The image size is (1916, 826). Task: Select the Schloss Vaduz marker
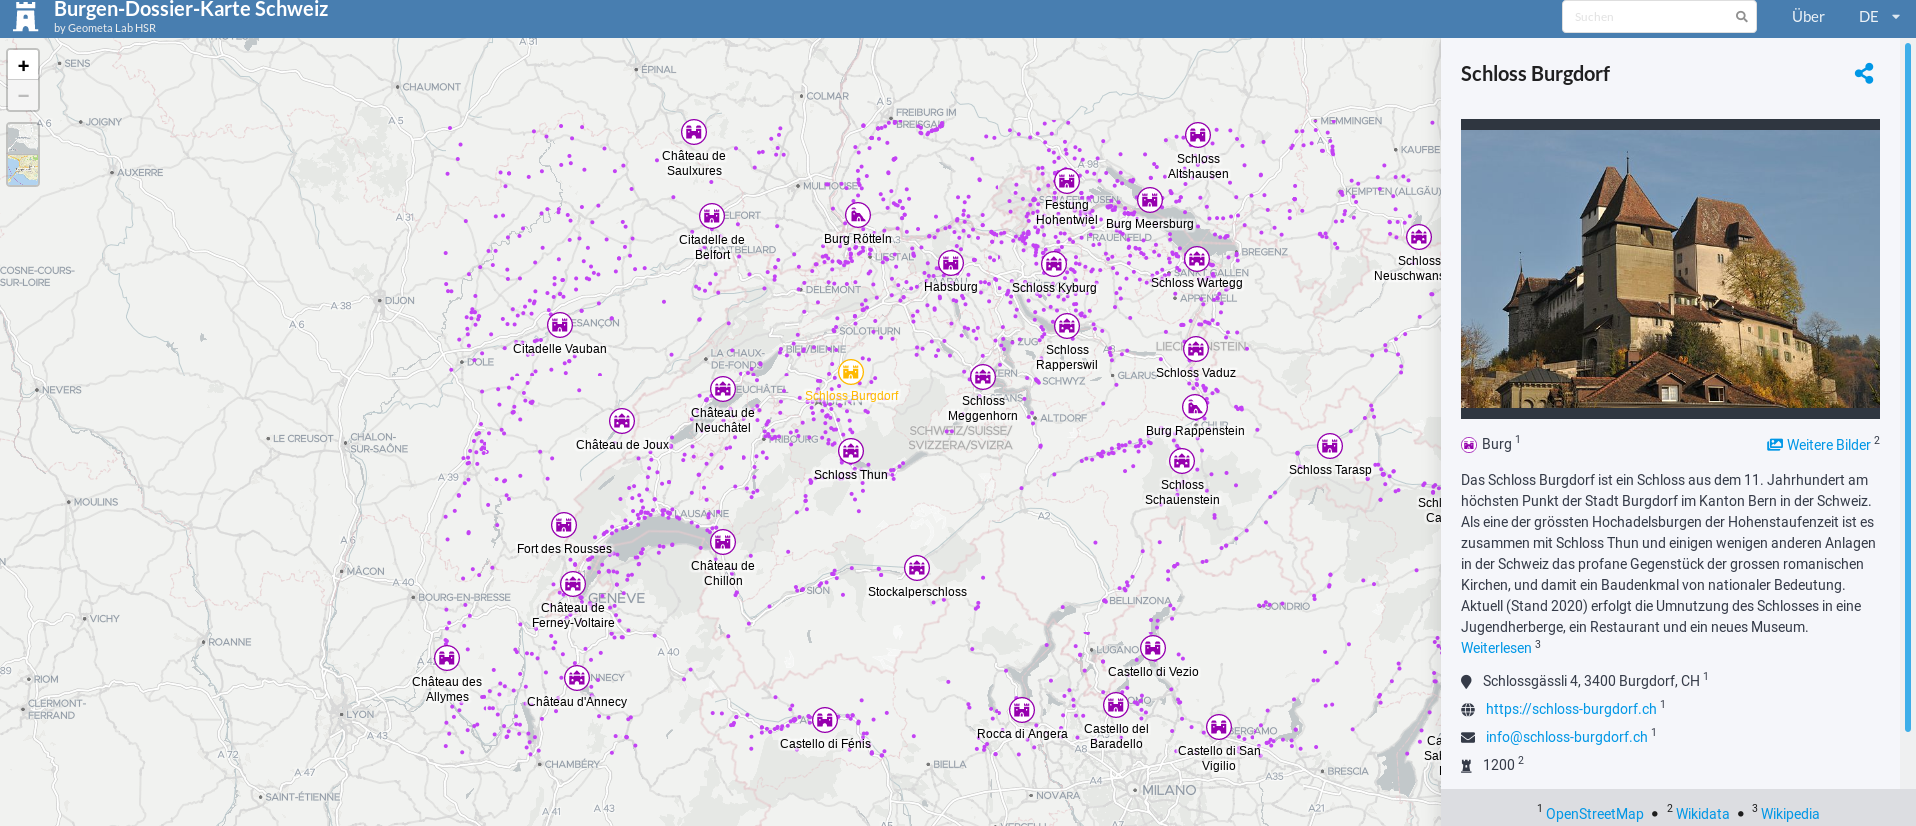point(1196,349)
